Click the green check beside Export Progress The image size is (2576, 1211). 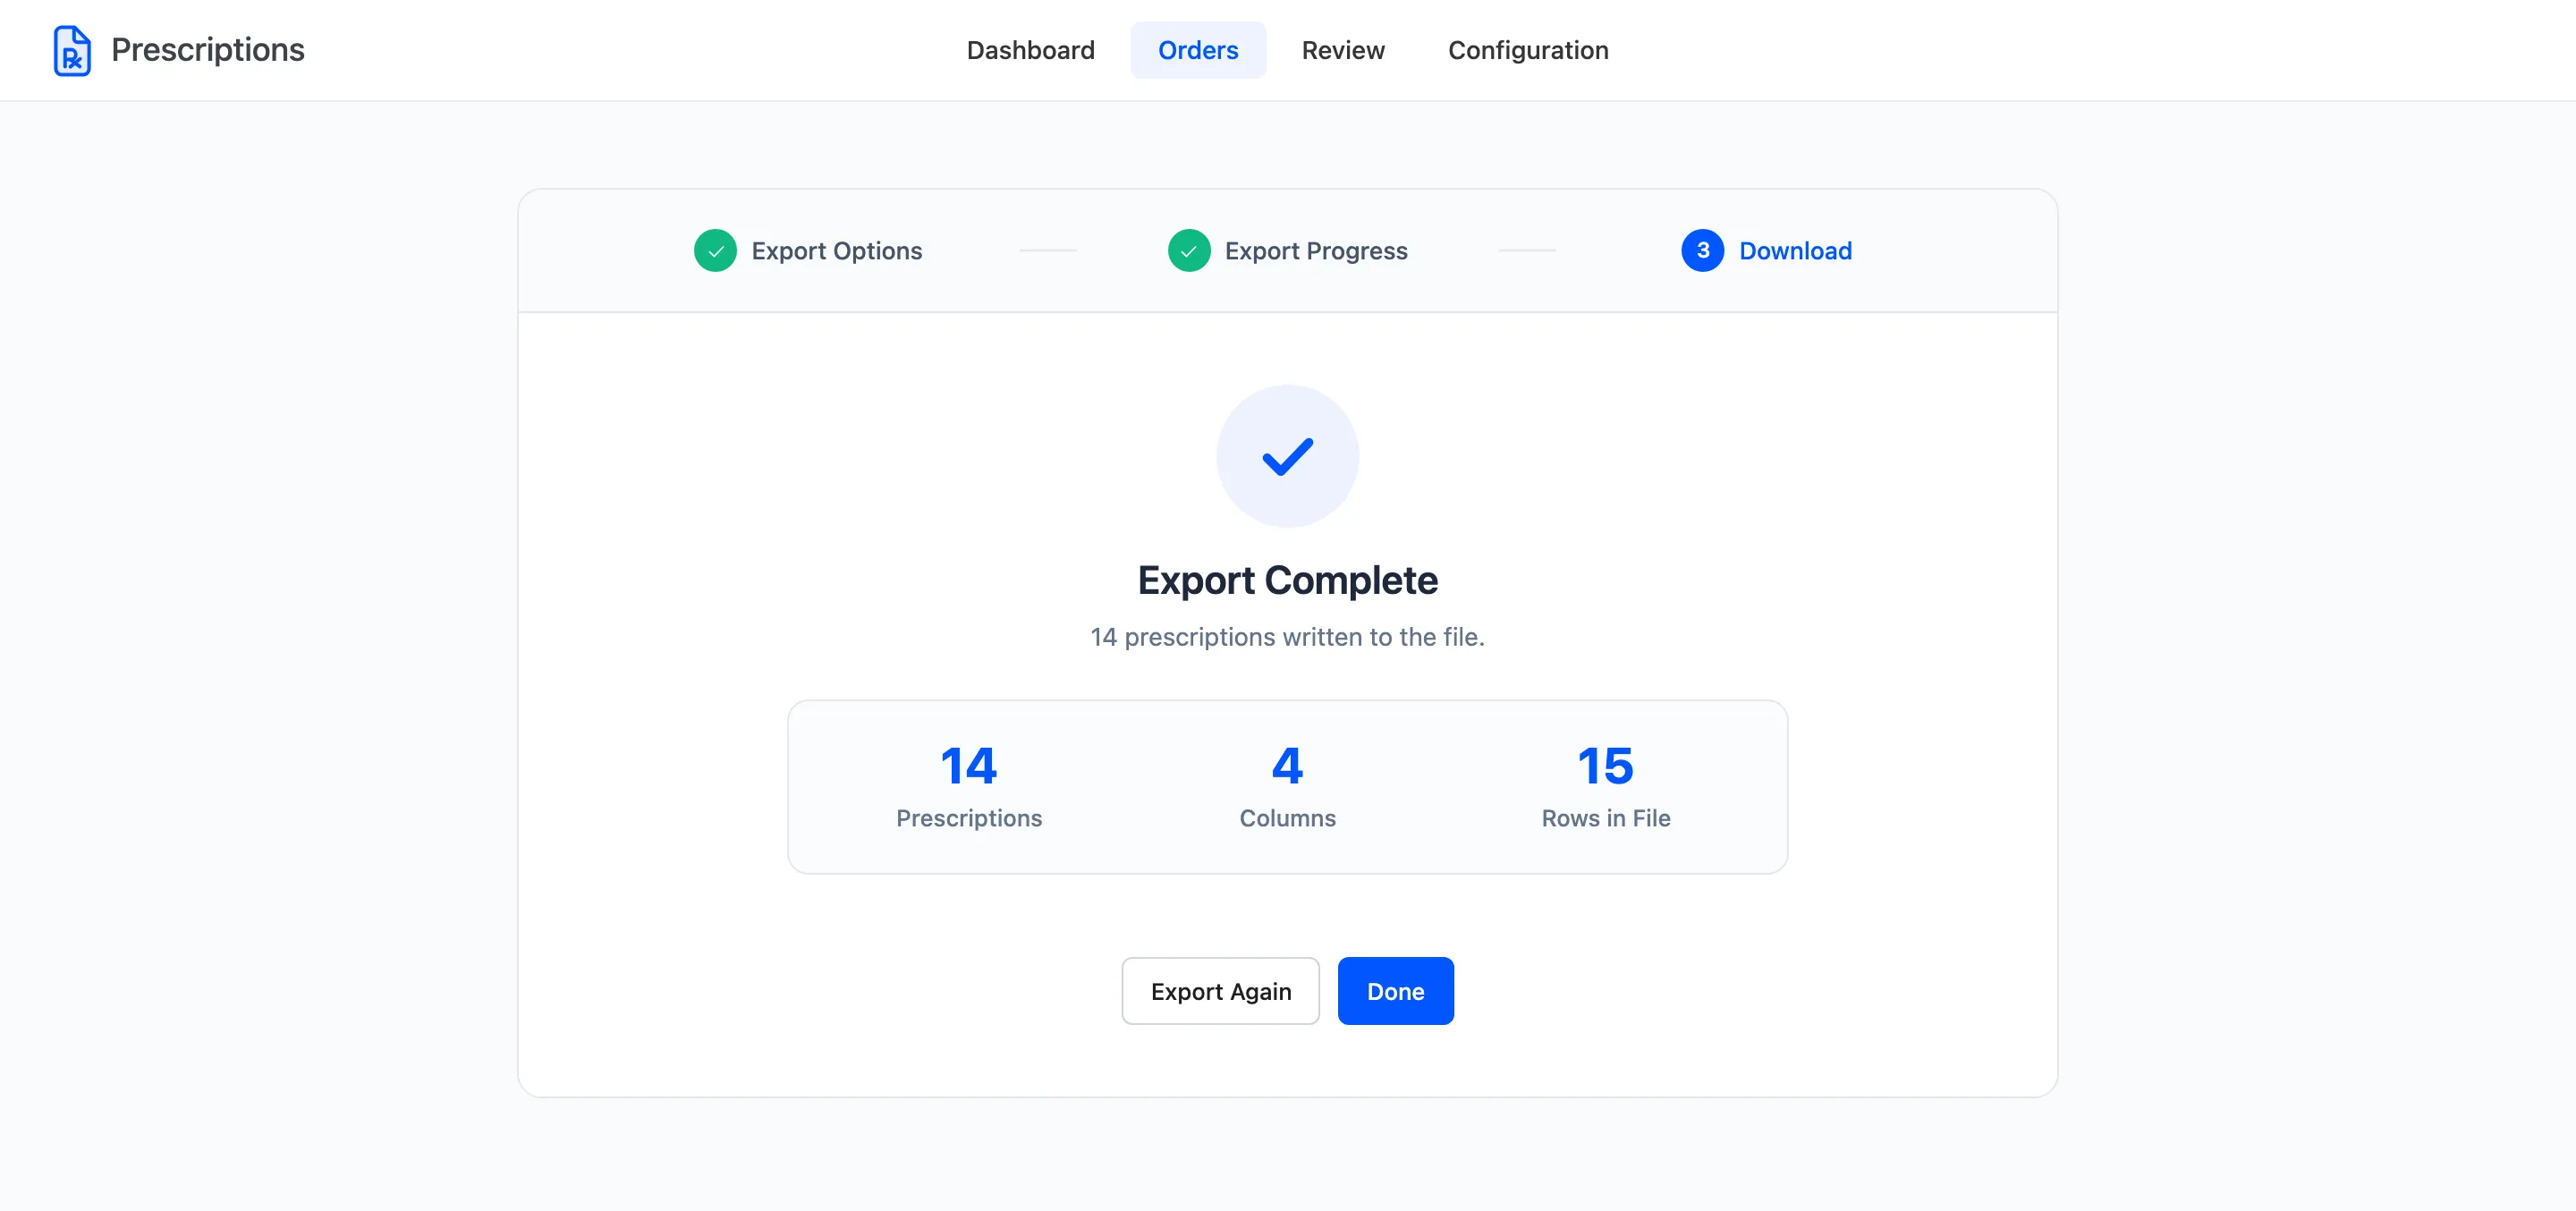point(1188,251)
